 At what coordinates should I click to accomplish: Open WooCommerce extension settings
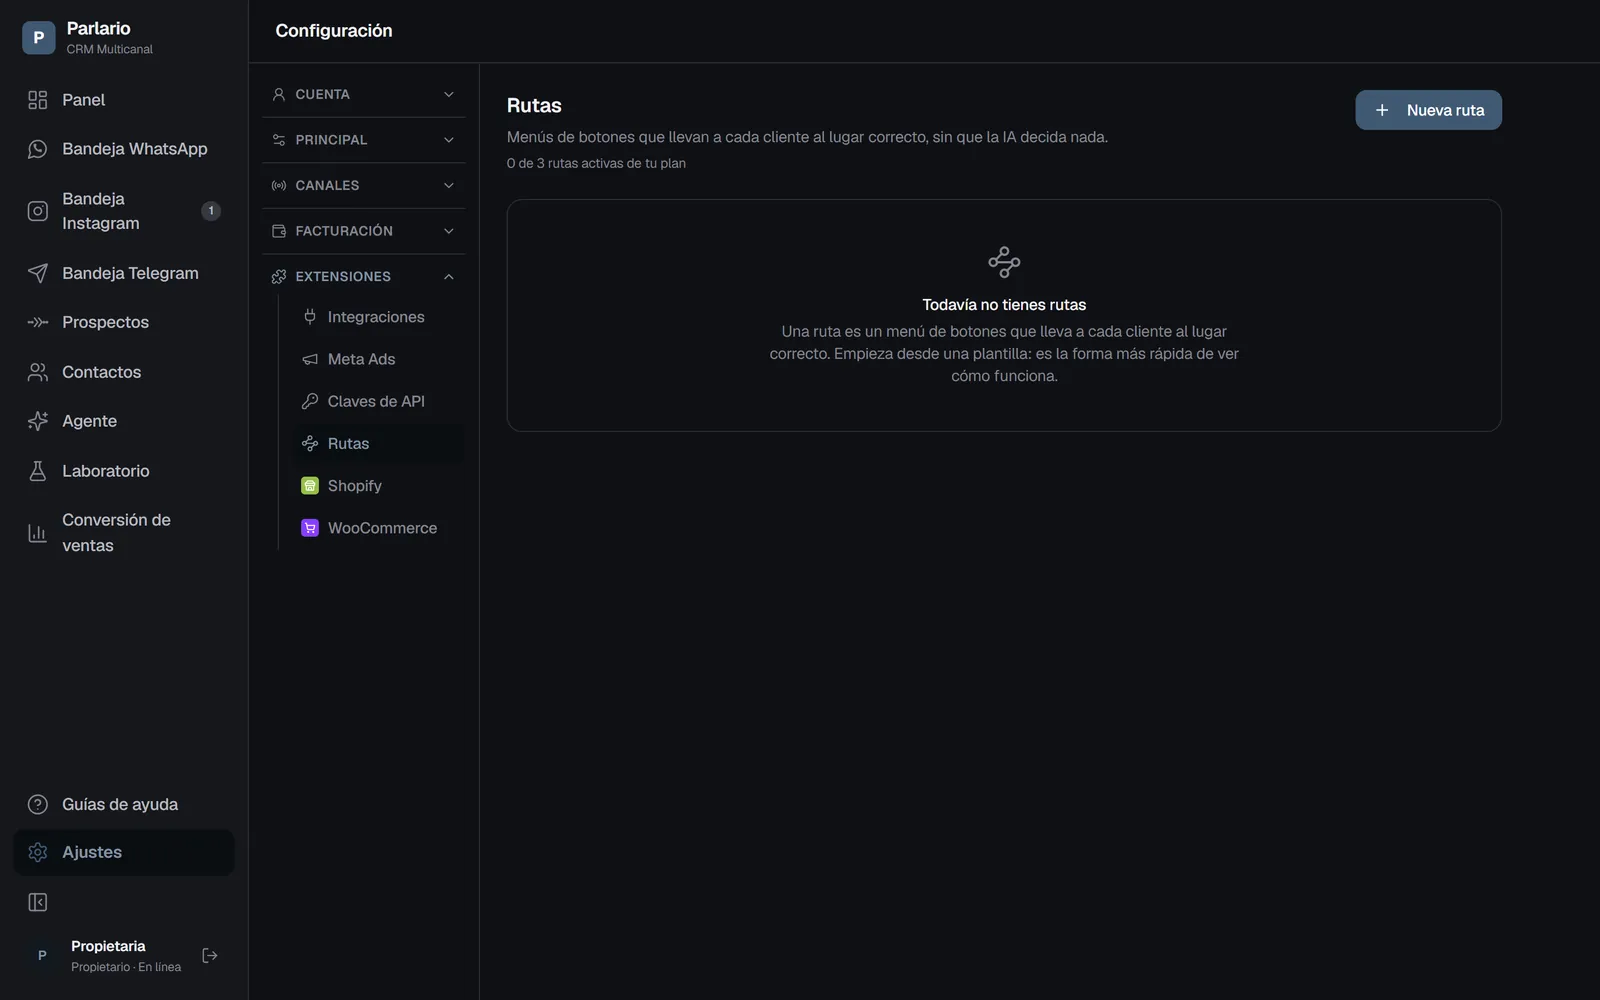(x=378, y=528)
